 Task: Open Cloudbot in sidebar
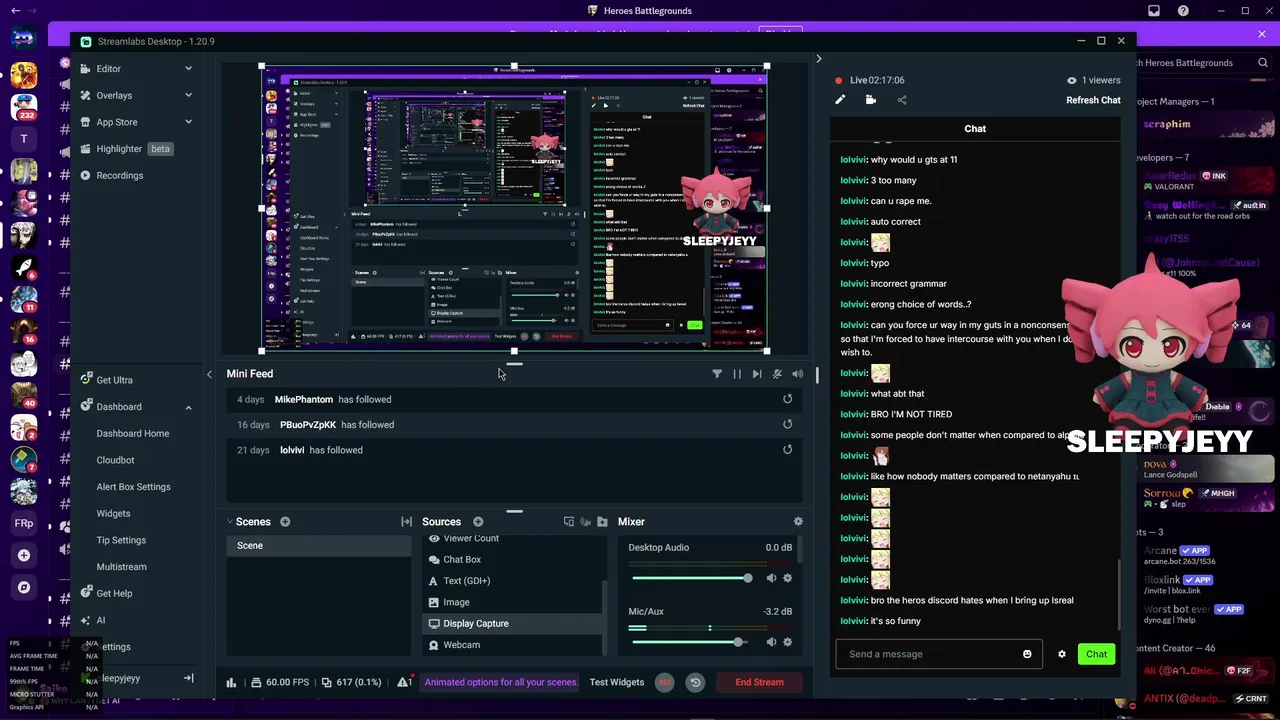[x=115, y=460]
